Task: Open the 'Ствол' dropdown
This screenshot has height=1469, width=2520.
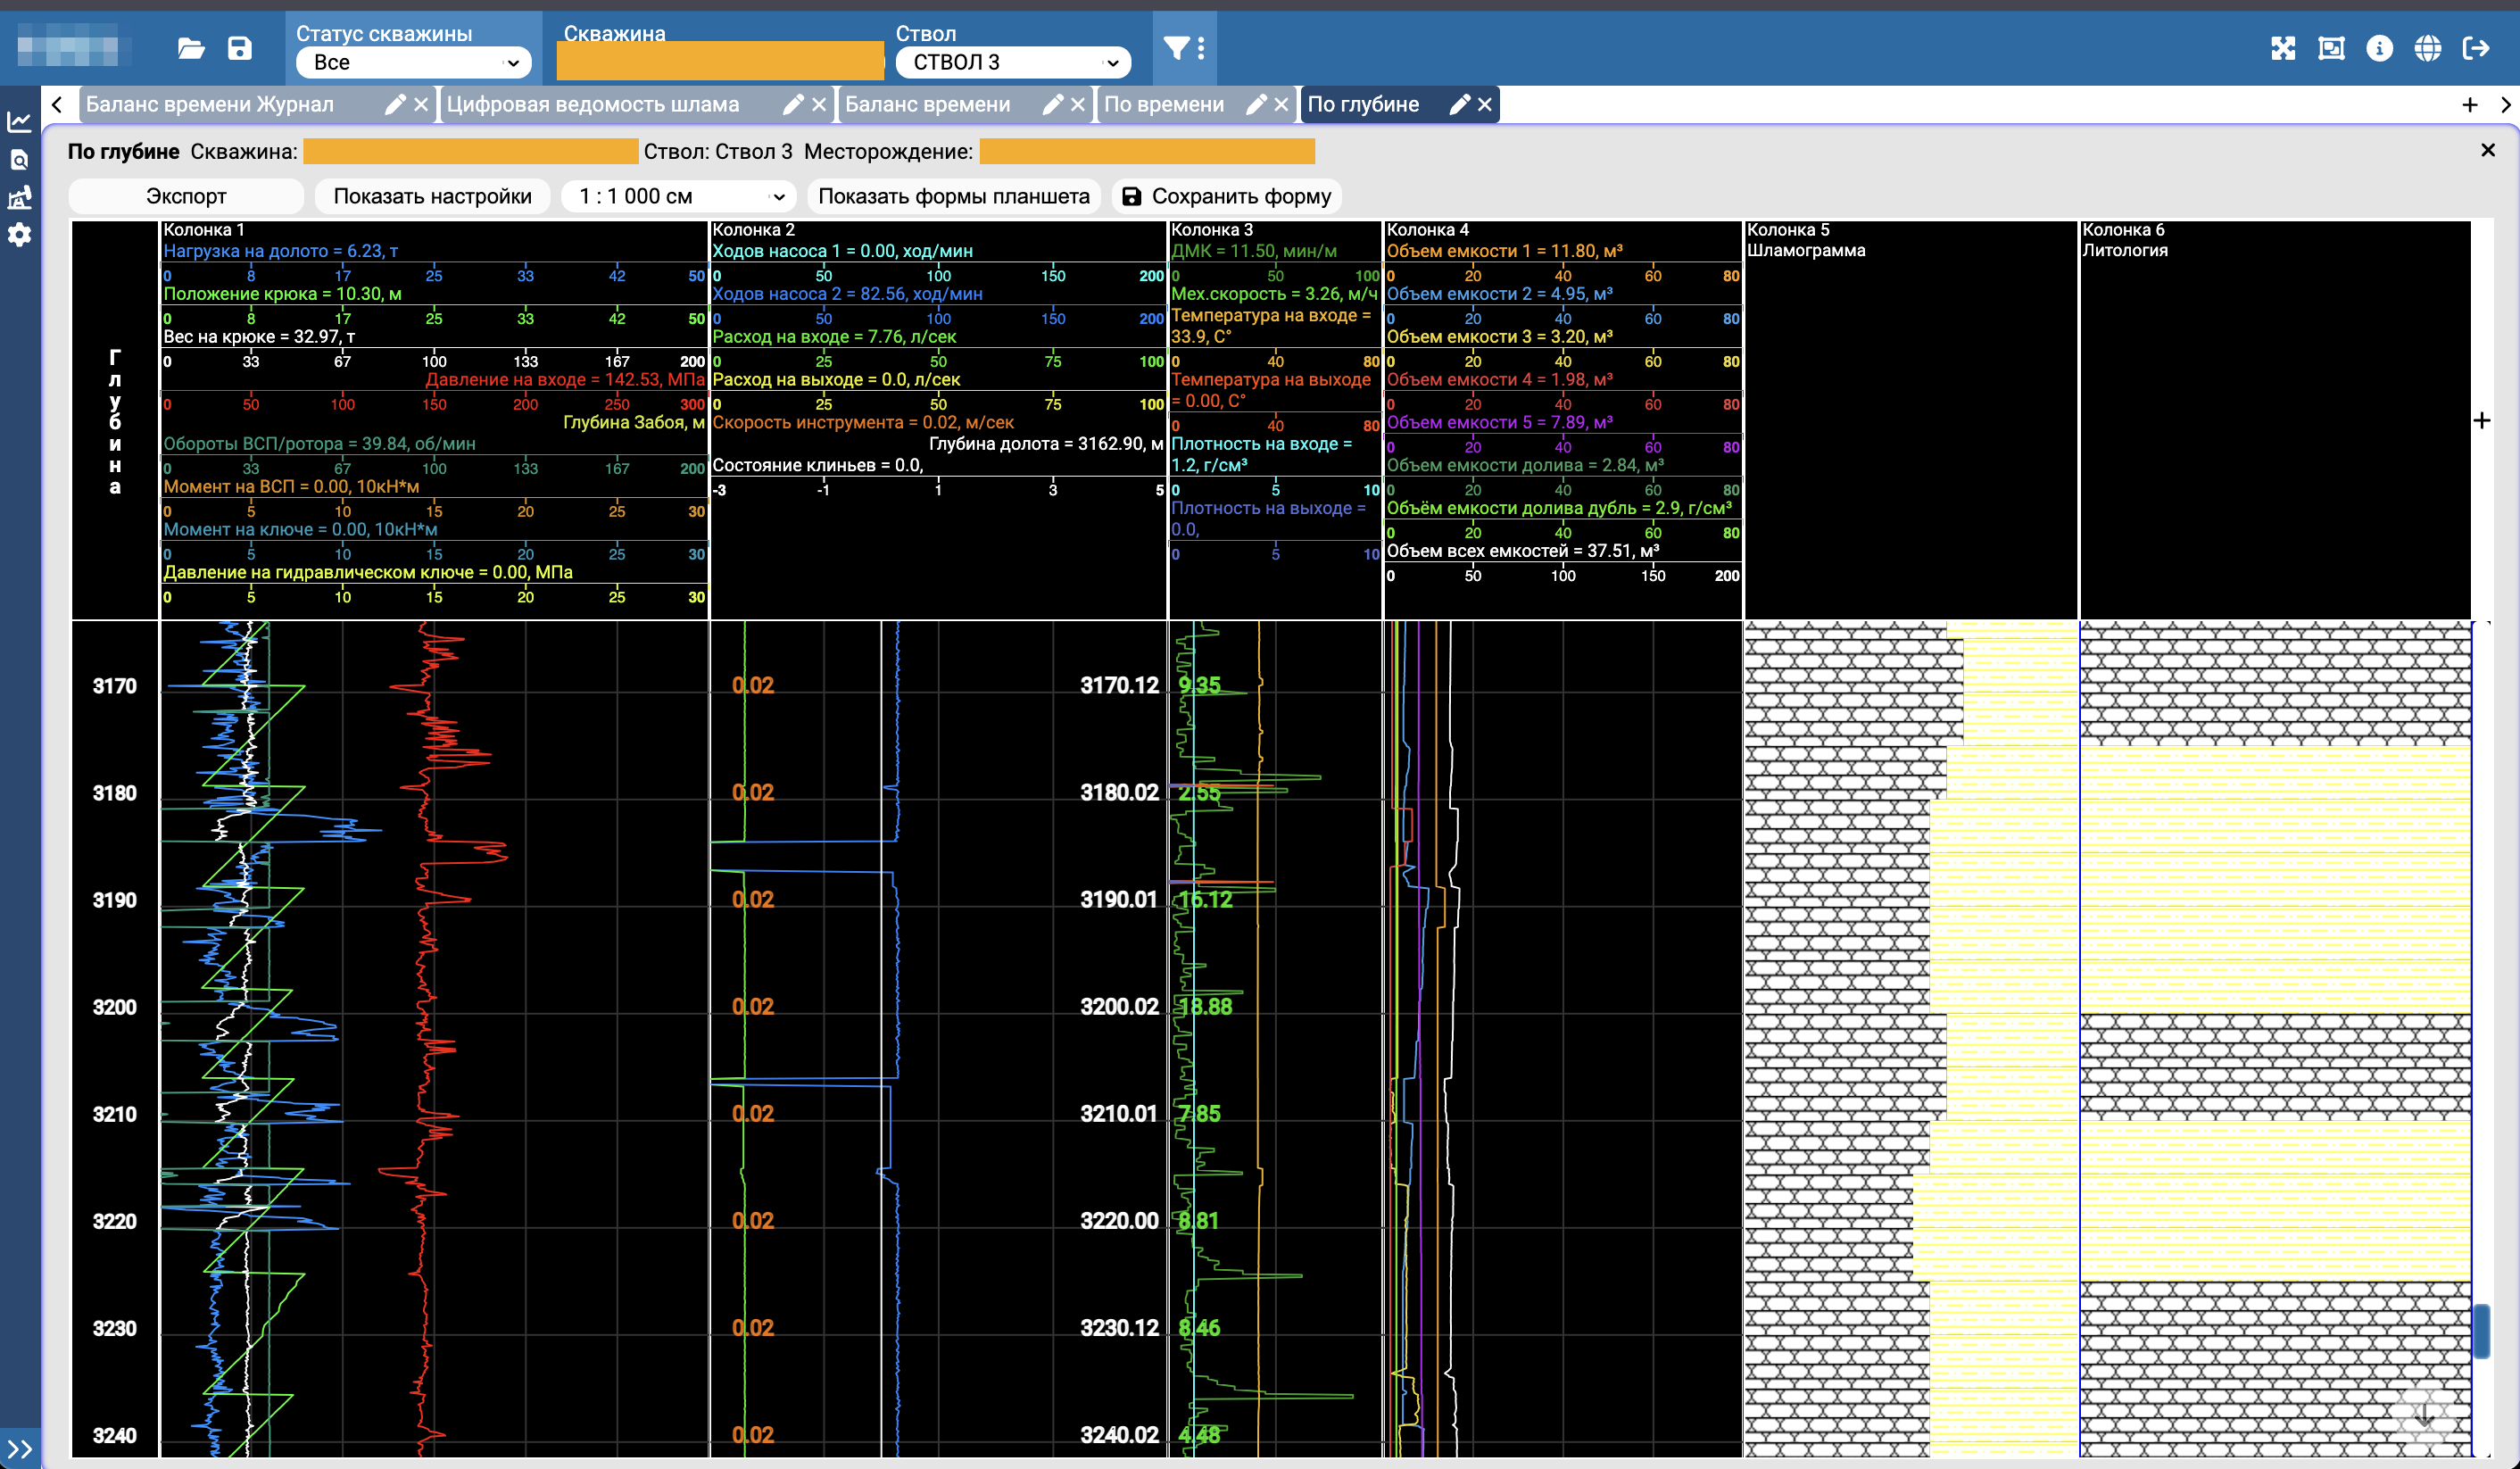Action: [x=1012, y=62]
